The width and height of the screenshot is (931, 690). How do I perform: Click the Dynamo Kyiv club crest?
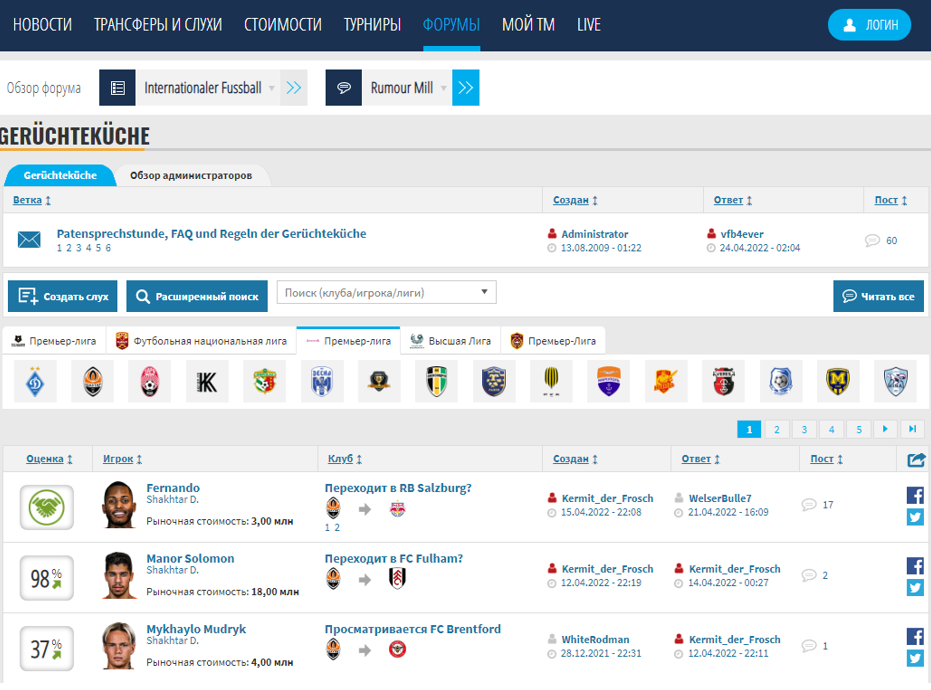click(x=36, y=381)
